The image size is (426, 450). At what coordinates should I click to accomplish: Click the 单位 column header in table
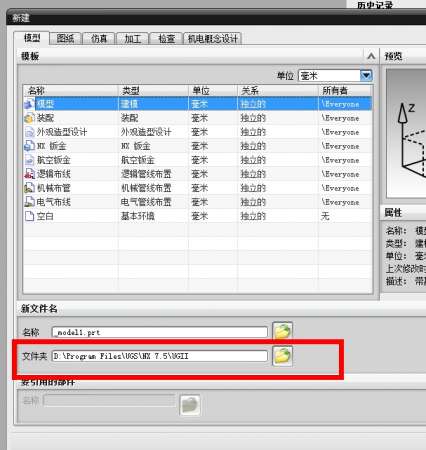coord(213,90)
